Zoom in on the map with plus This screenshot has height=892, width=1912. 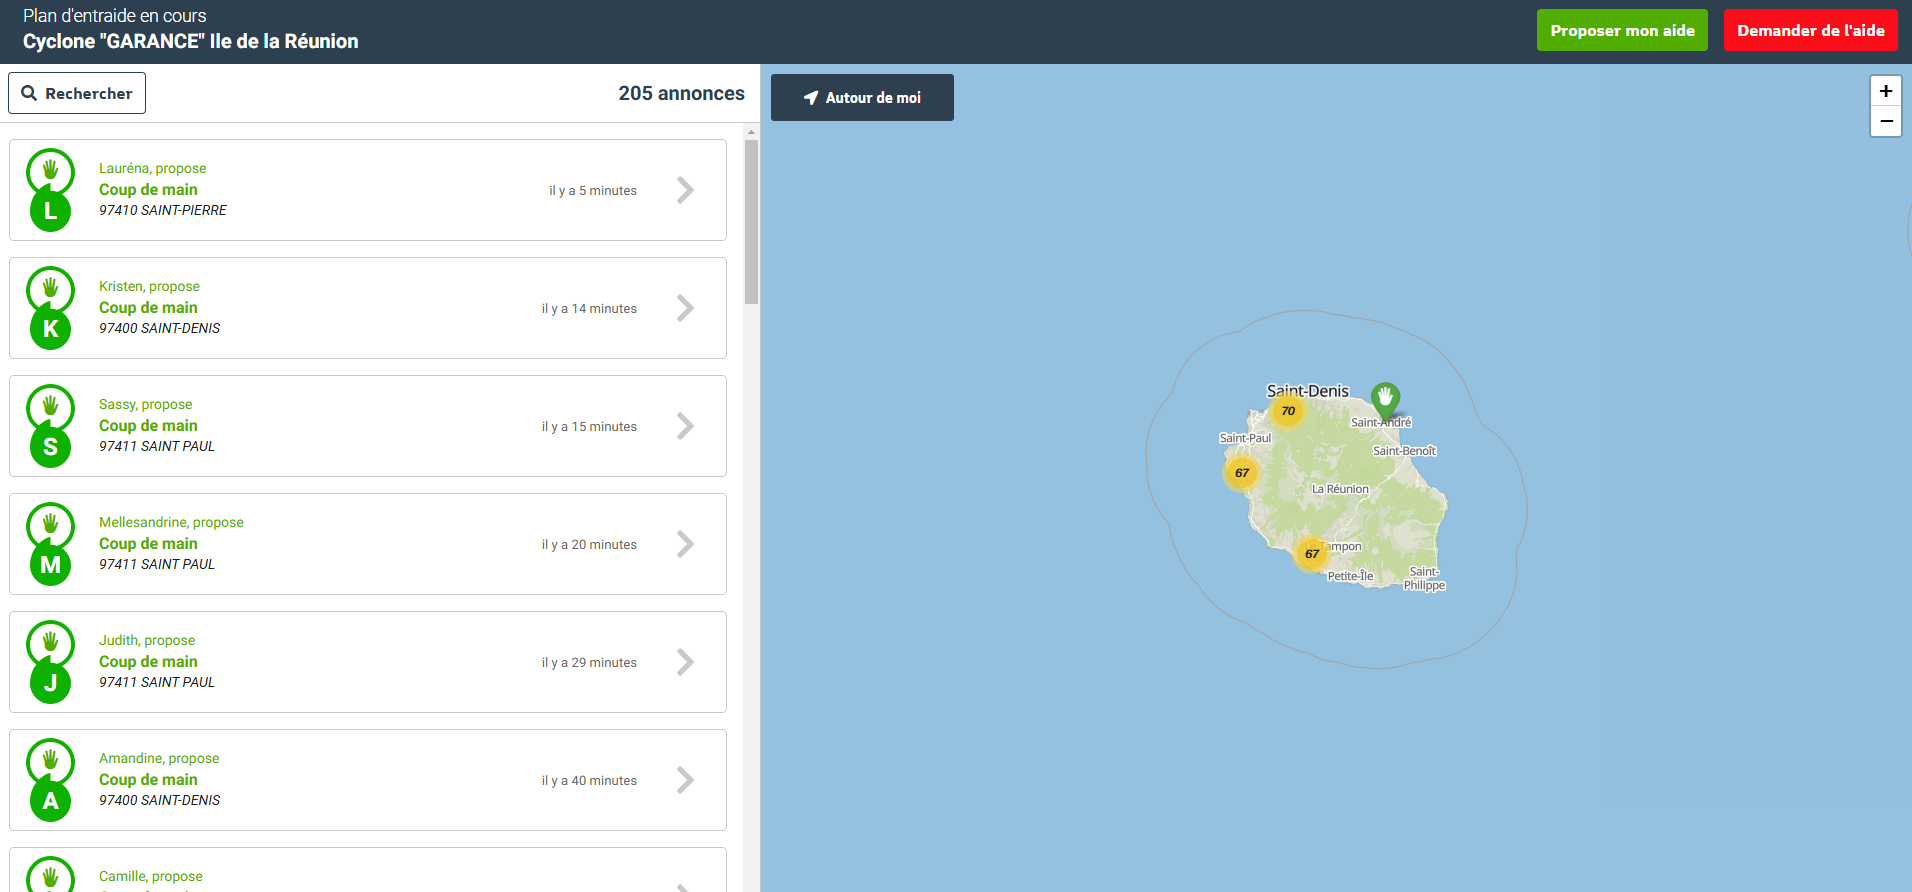coord(1886,91)
